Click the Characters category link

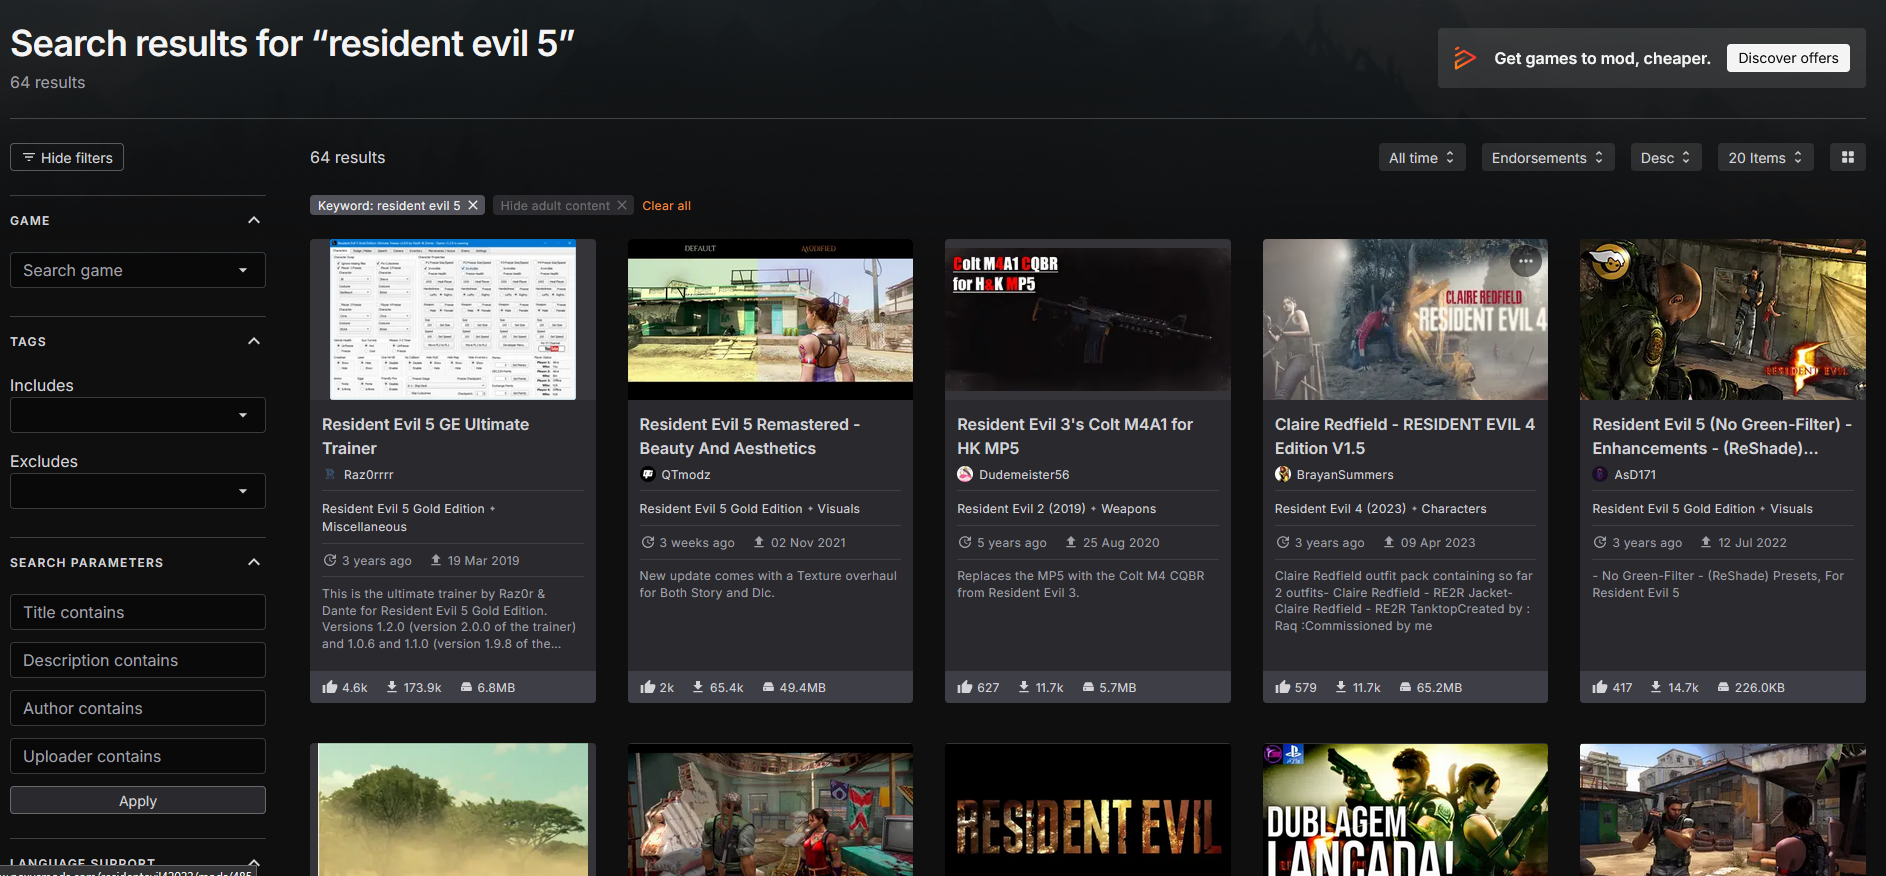tap(1454, 508)
